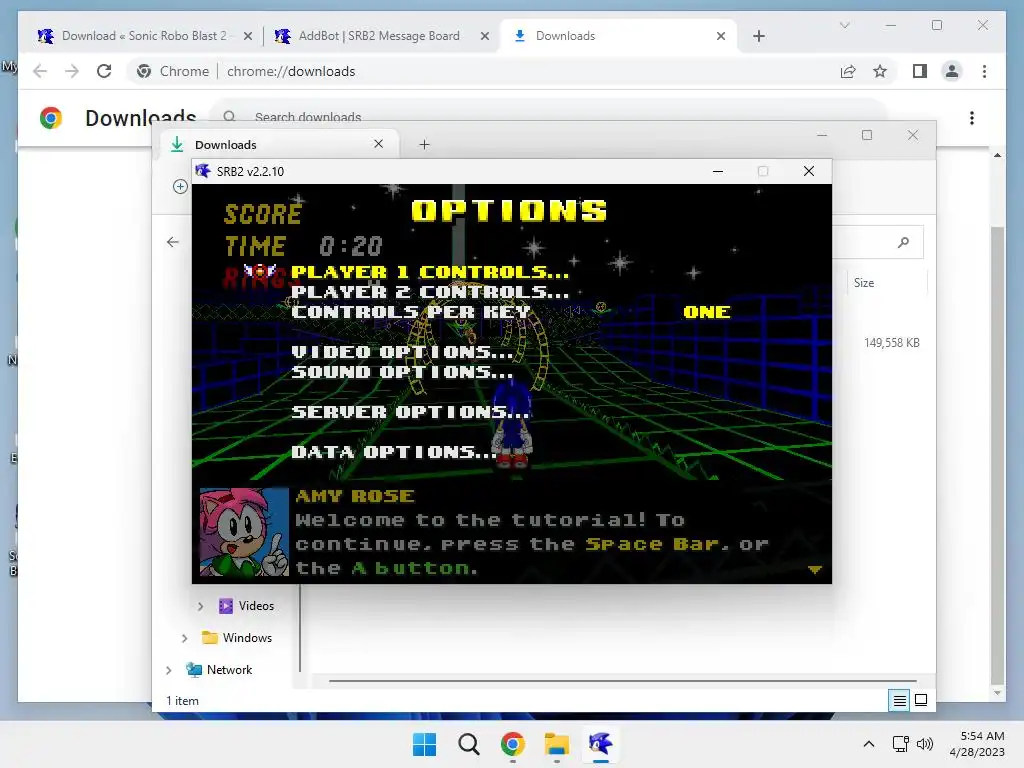
Task: Close the AddBot Message Board tab
Action: [x=485, y=36]
